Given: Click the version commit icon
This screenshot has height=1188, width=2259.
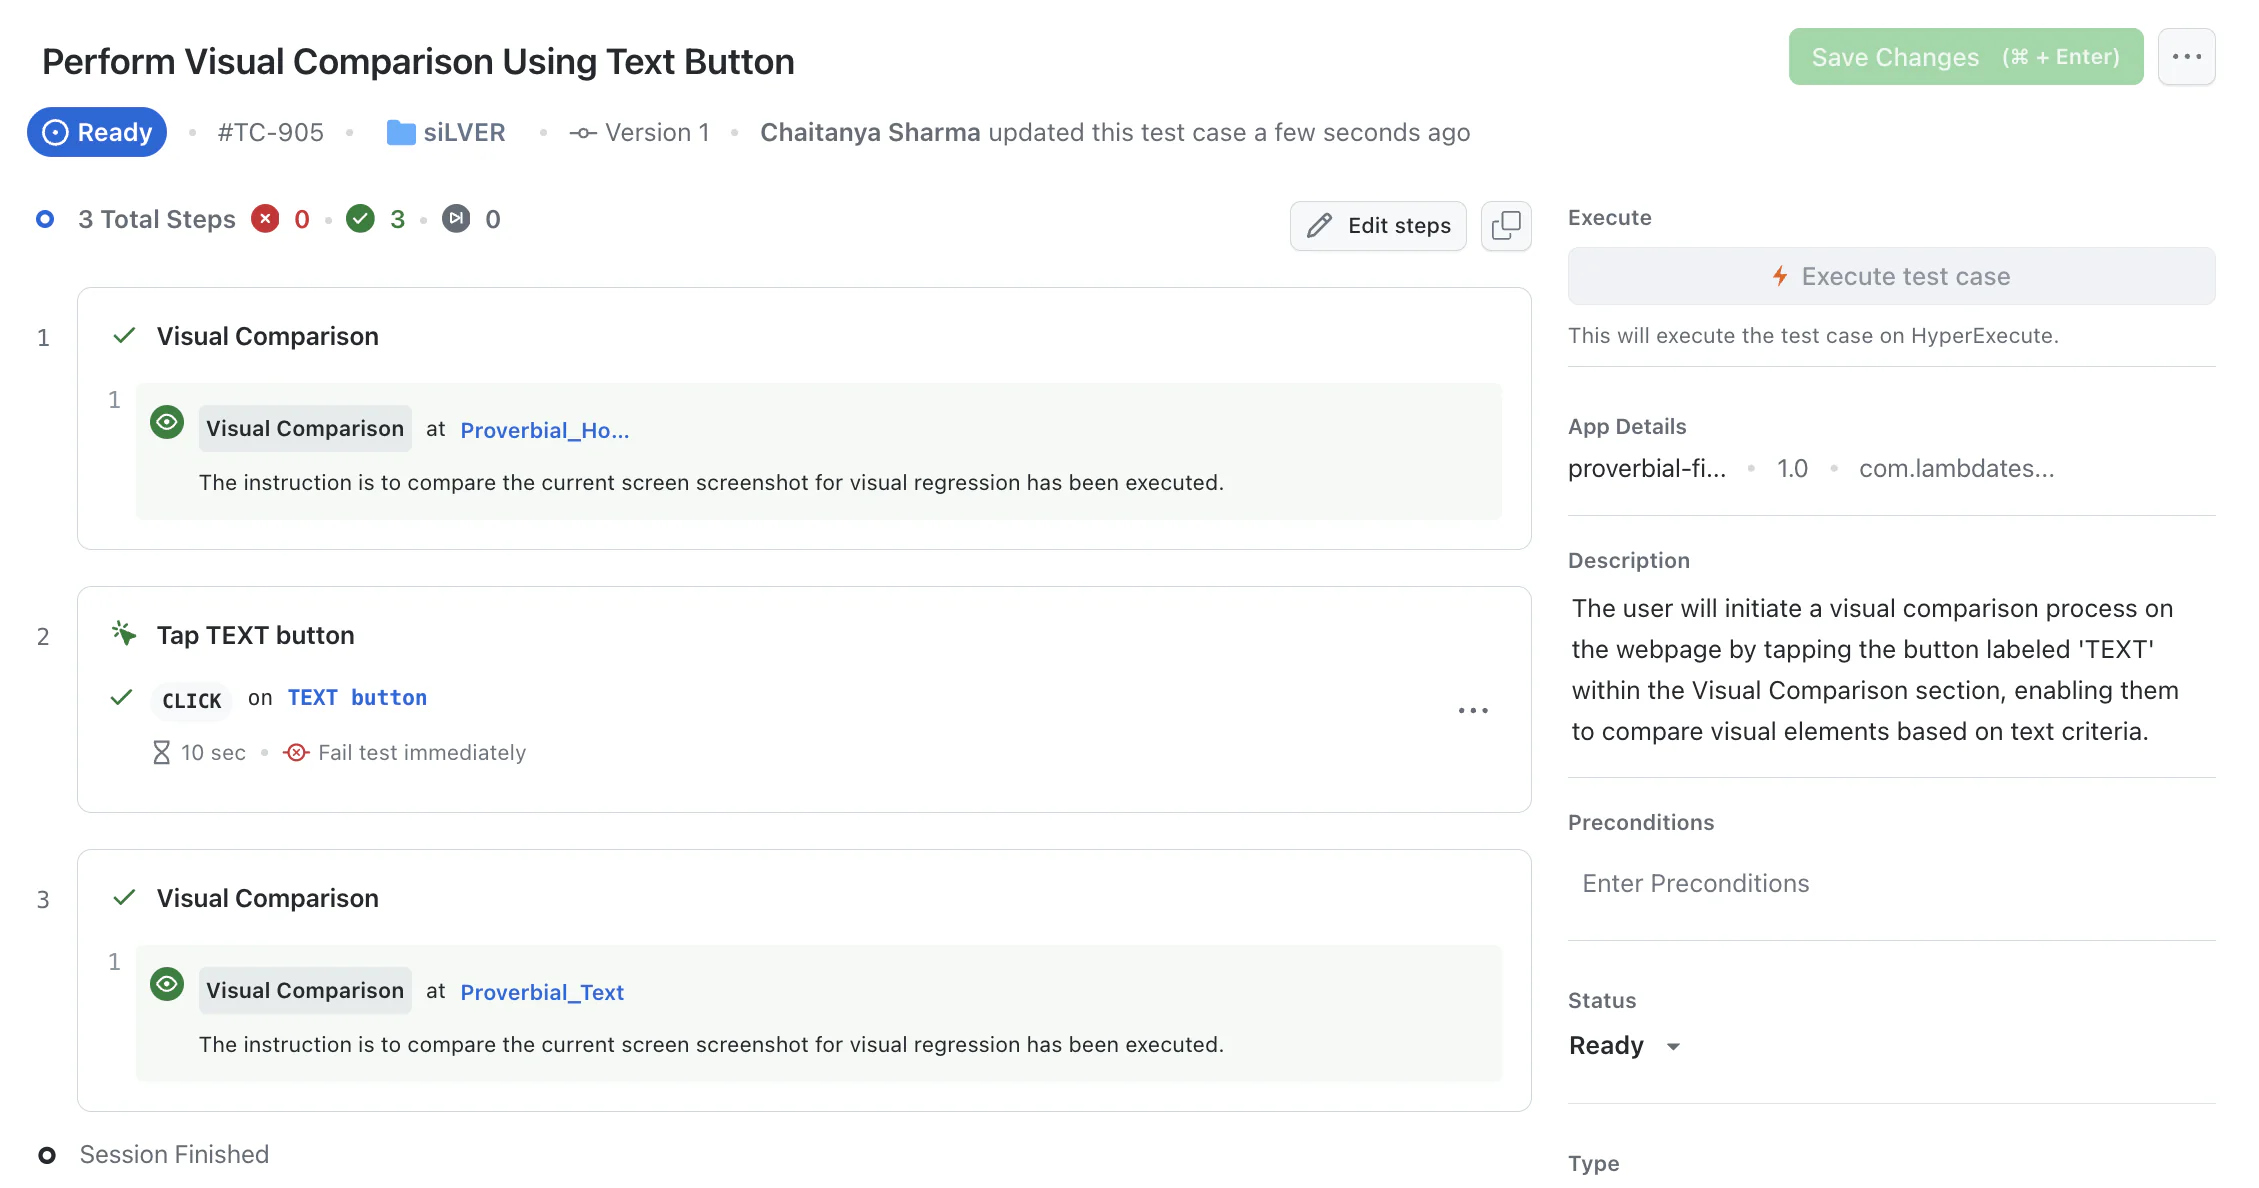Looking at the screenshot, I should pos(583,133).
